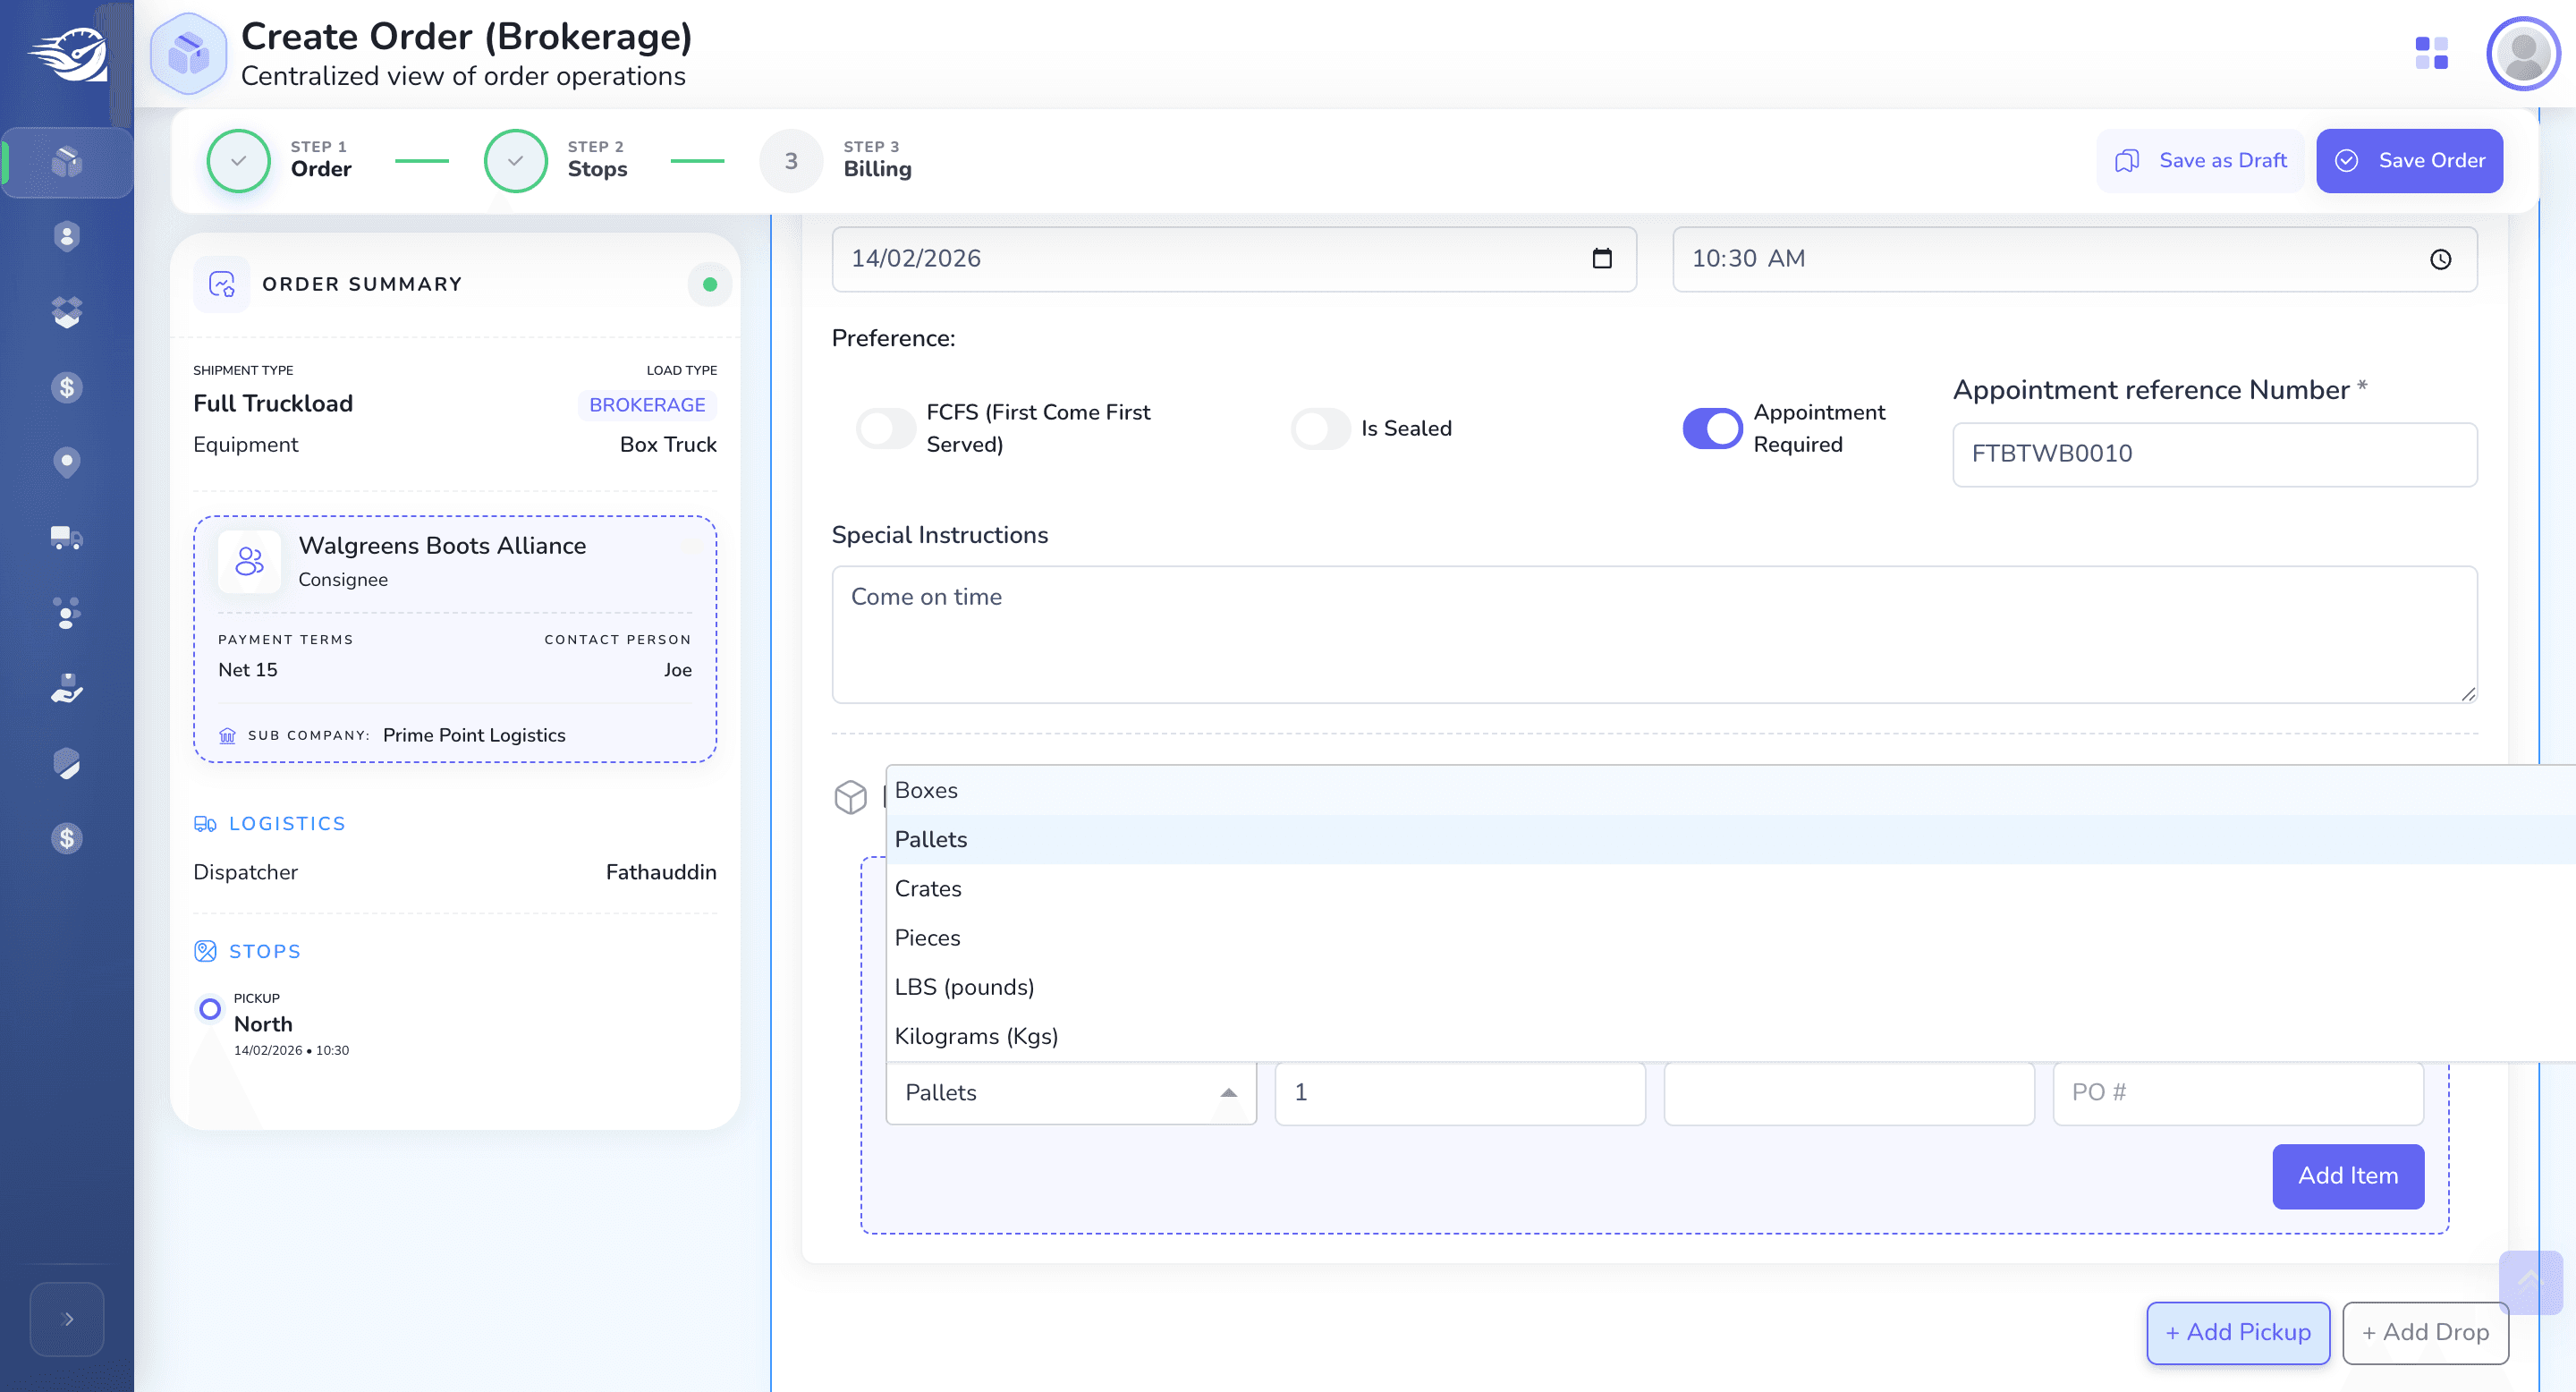
Task: Select Crates from the unit list
Action: [x=1730, y=888]
